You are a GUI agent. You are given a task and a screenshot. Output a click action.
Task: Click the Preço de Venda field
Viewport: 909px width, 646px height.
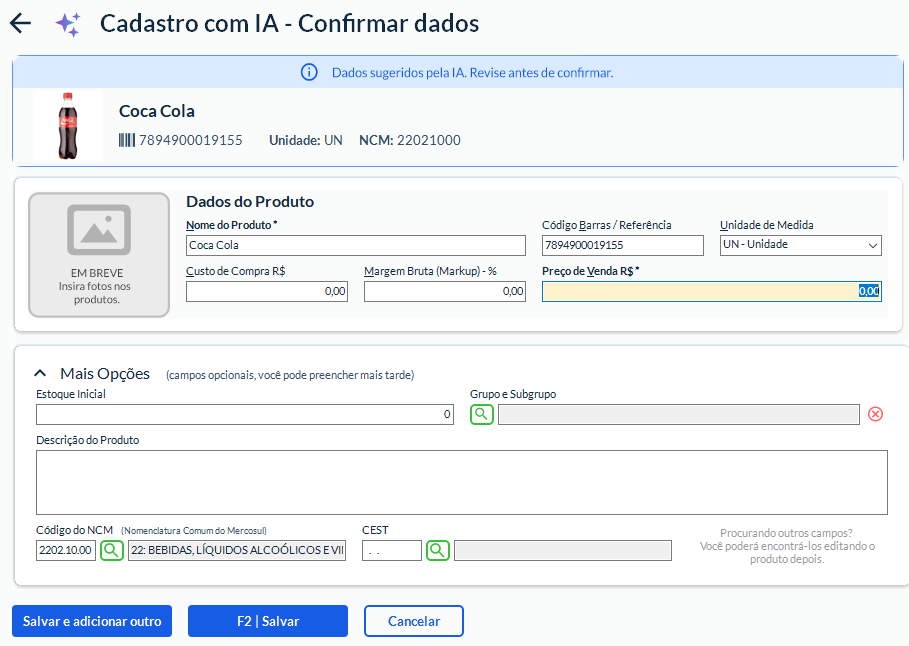[x=711, y=291]
